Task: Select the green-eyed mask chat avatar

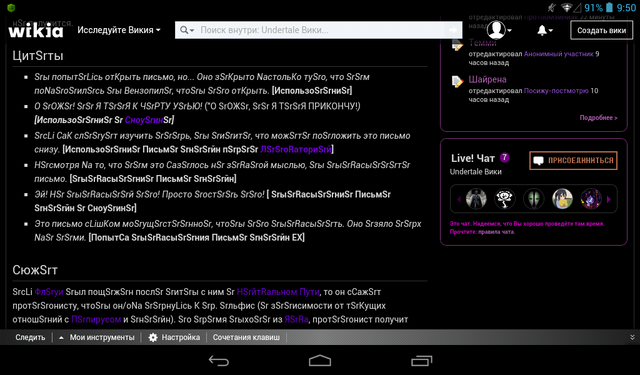Action: click(533, 199)
